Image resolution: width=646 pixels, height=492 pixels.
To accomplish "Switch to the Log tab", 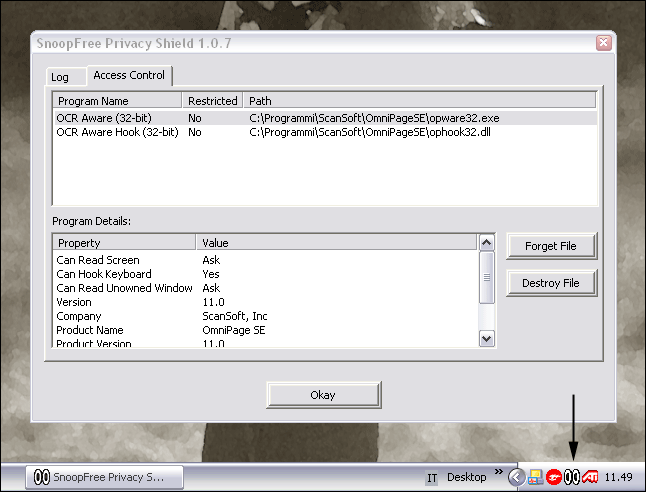I will pyautogui.click(x=66, y=77).
